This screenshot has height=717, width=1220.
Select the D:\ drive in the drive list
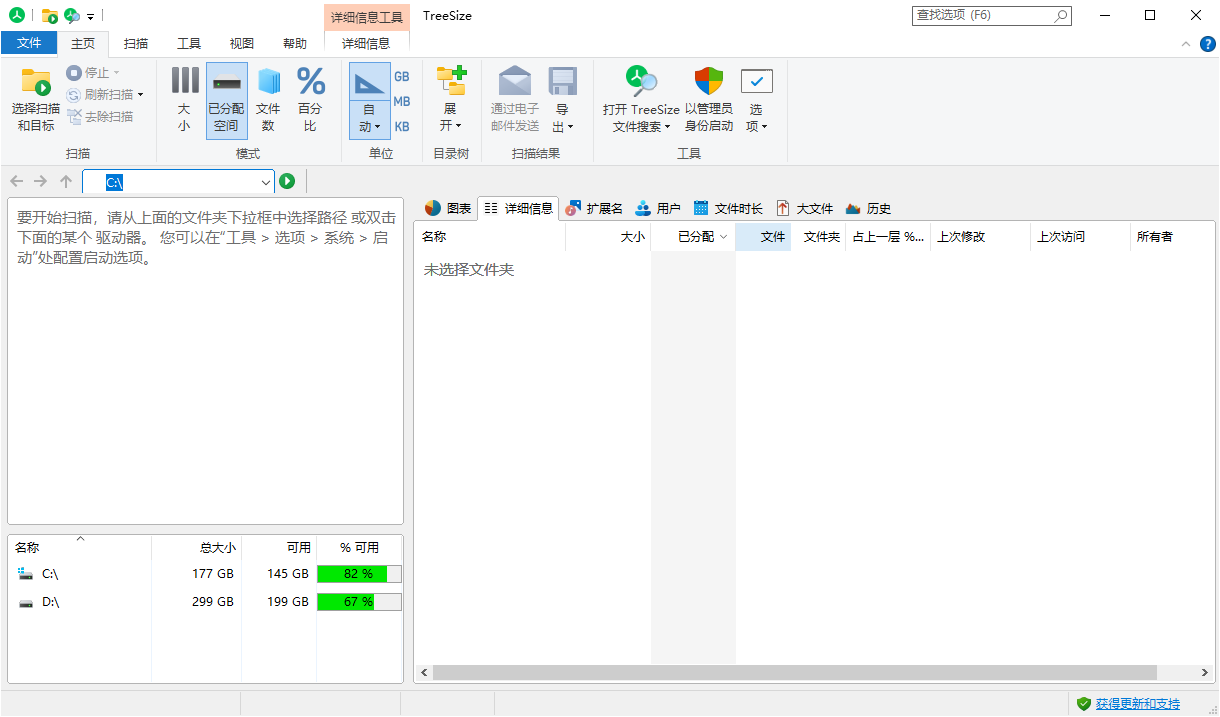49,601
